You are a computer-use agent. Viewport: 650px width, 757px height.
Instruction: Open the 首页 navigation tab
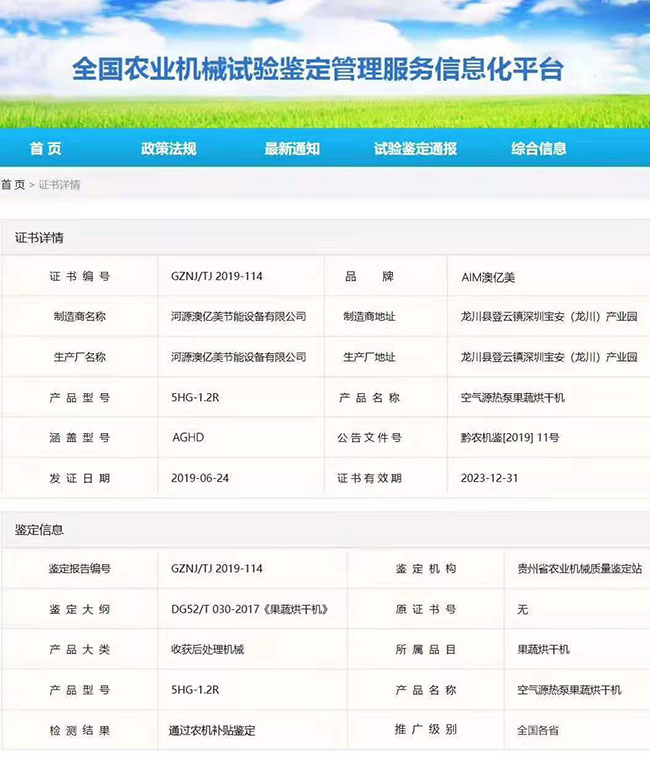45,148
